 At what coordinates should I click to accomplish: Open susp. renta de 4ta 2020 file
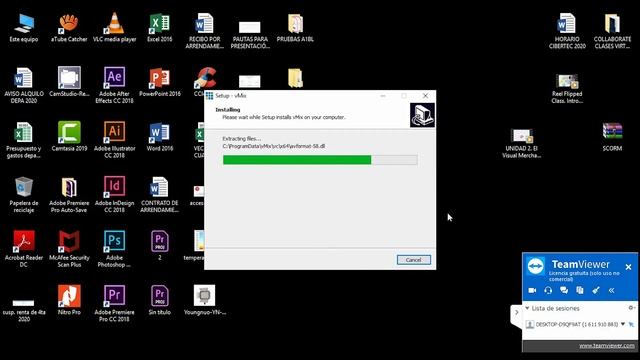pyautogui.click(x=24, y=311)
